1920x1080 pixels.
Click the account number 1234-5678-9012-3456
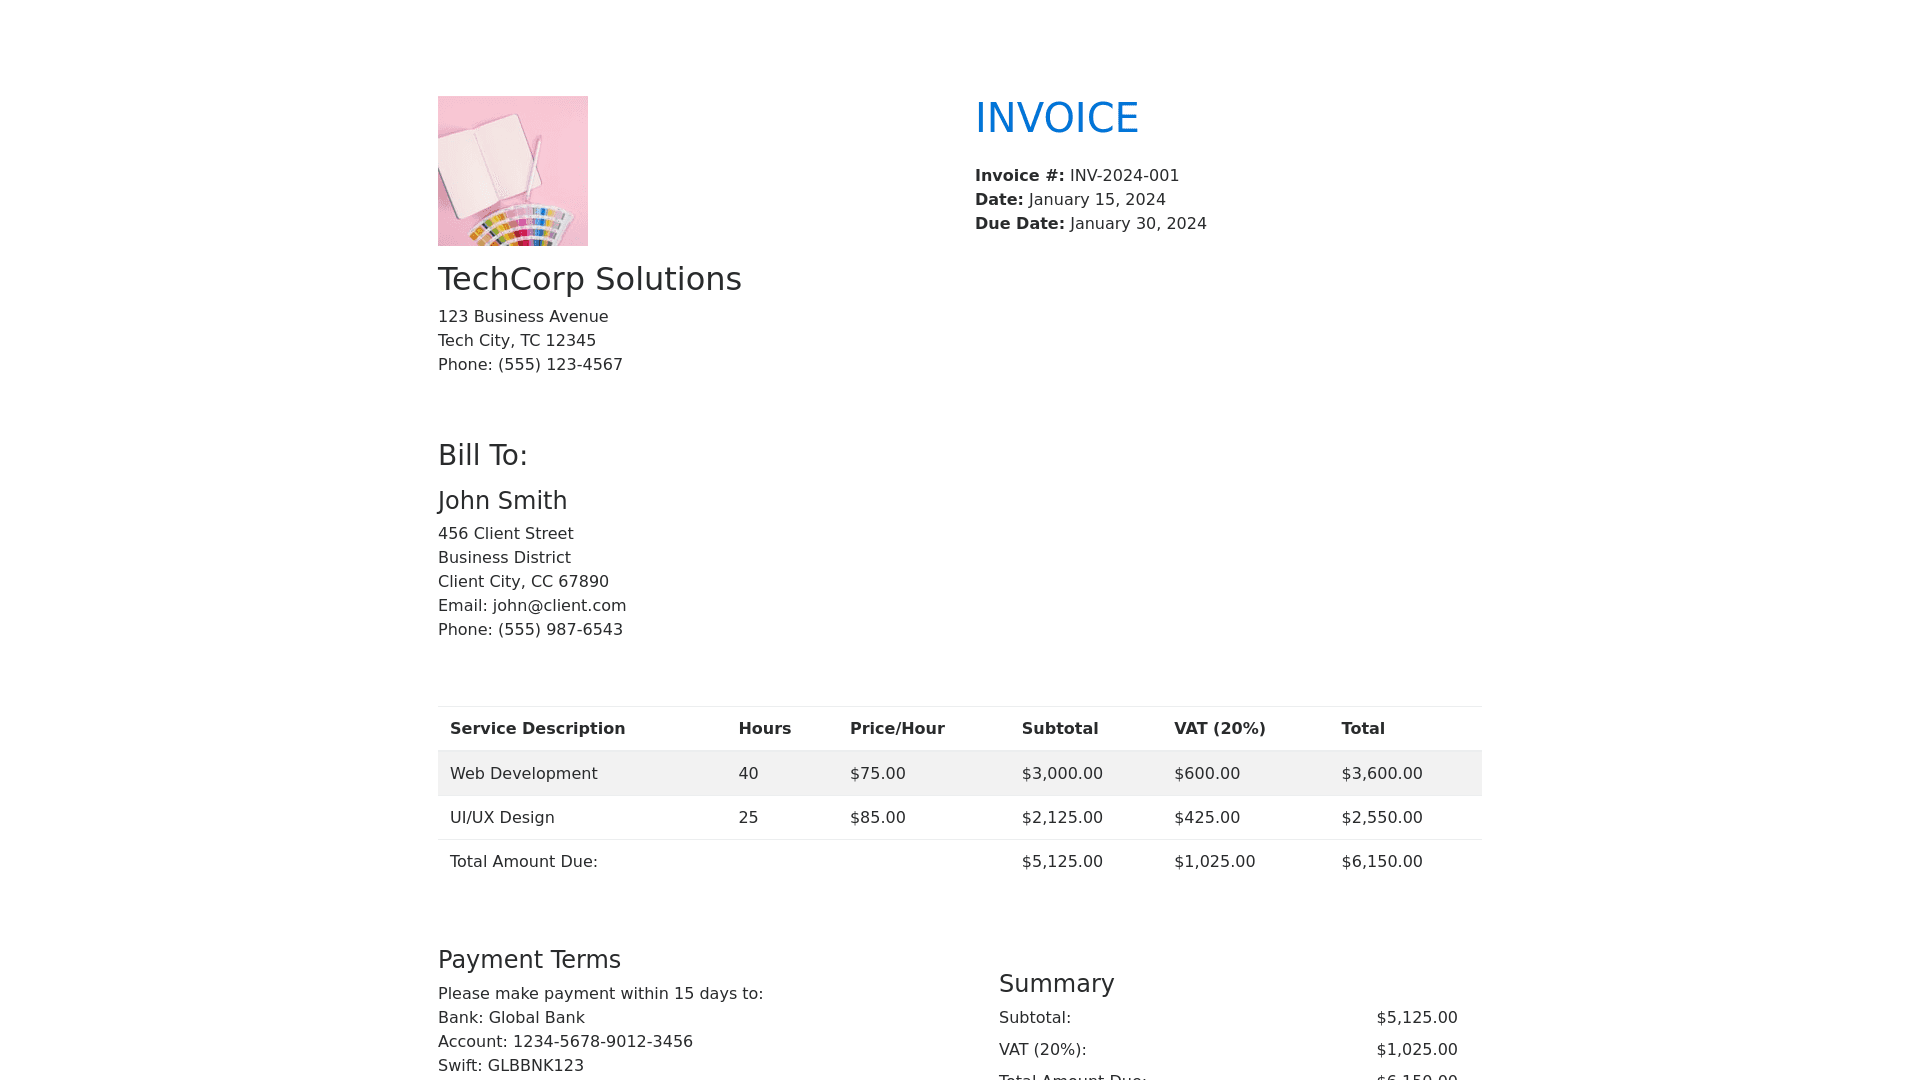(602, 1042)
